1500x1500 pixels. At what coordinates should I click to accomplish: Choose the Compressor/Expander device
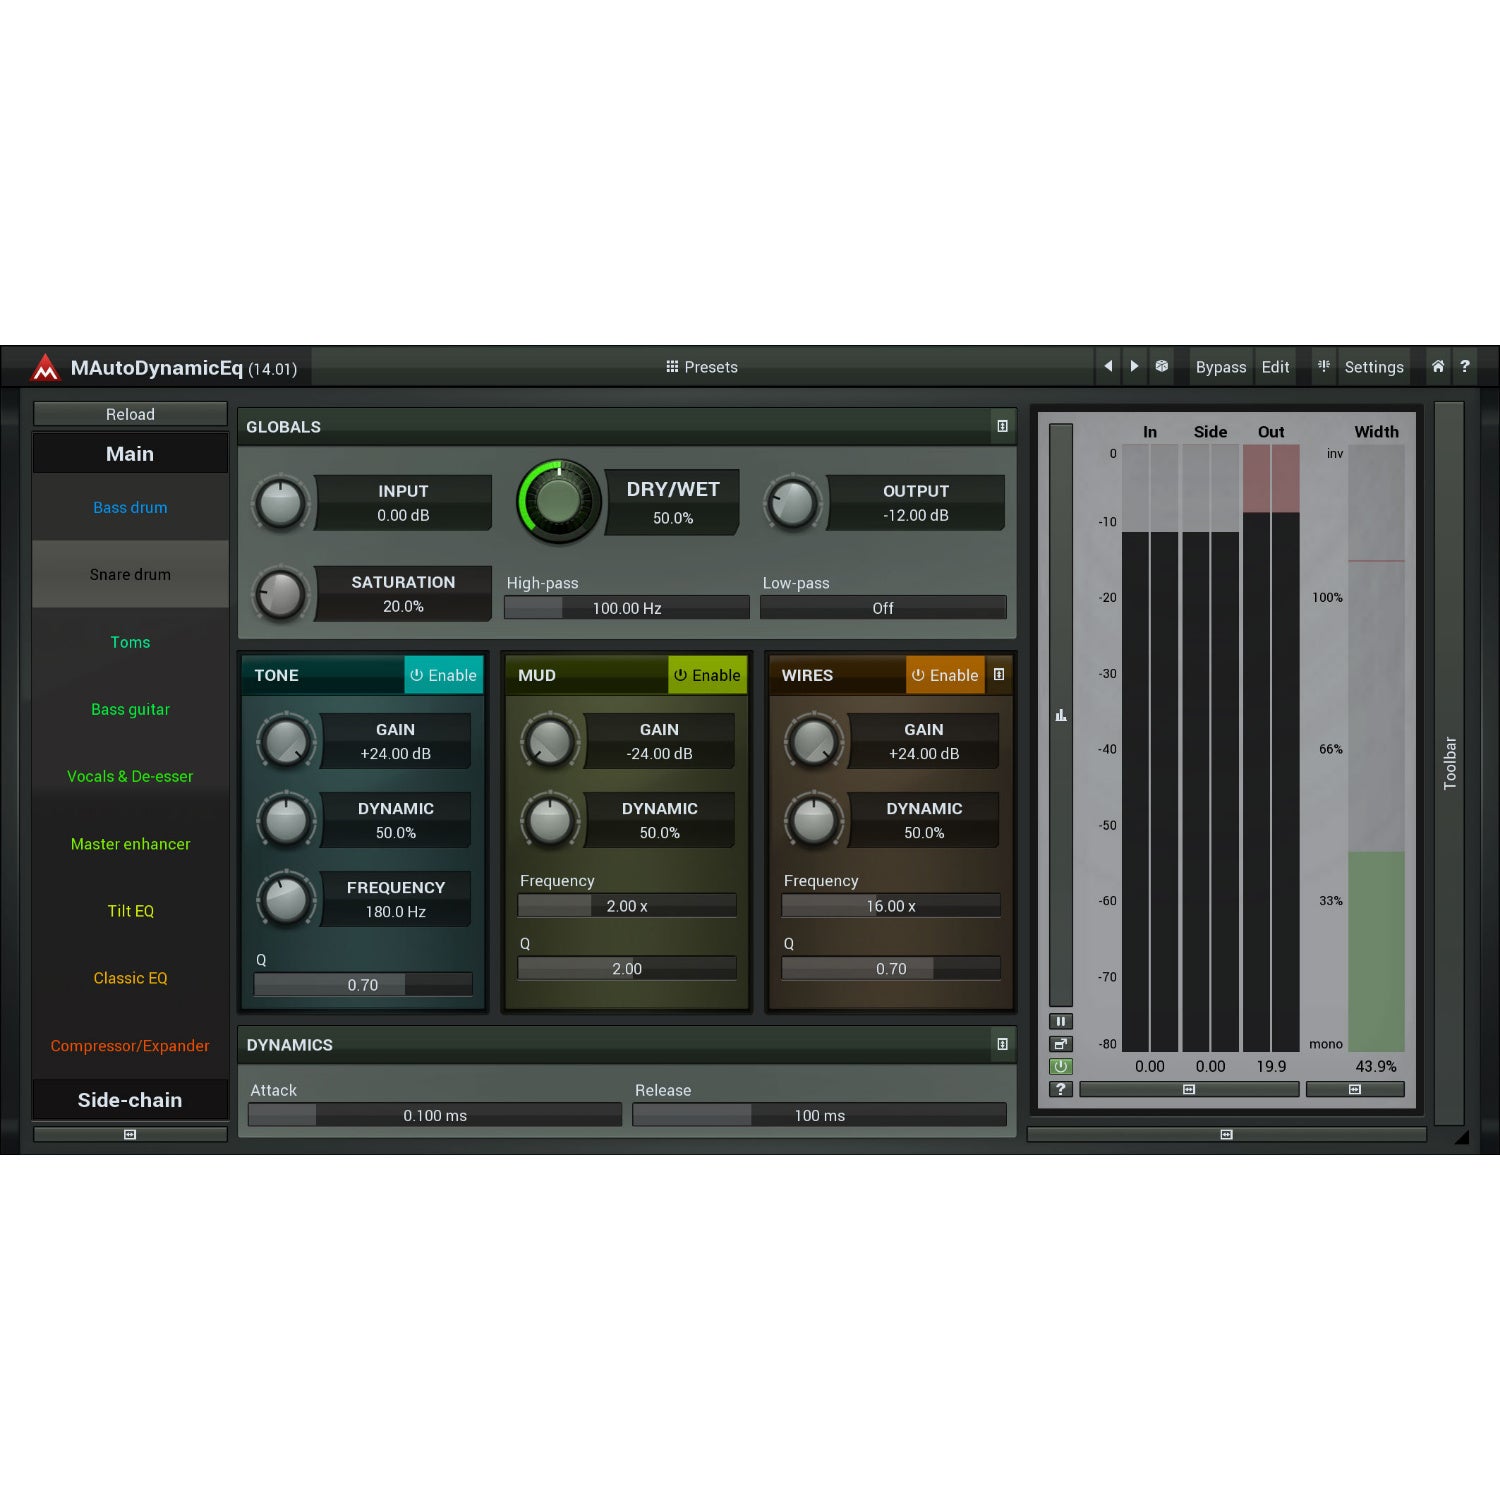[x=130, y=1046]
